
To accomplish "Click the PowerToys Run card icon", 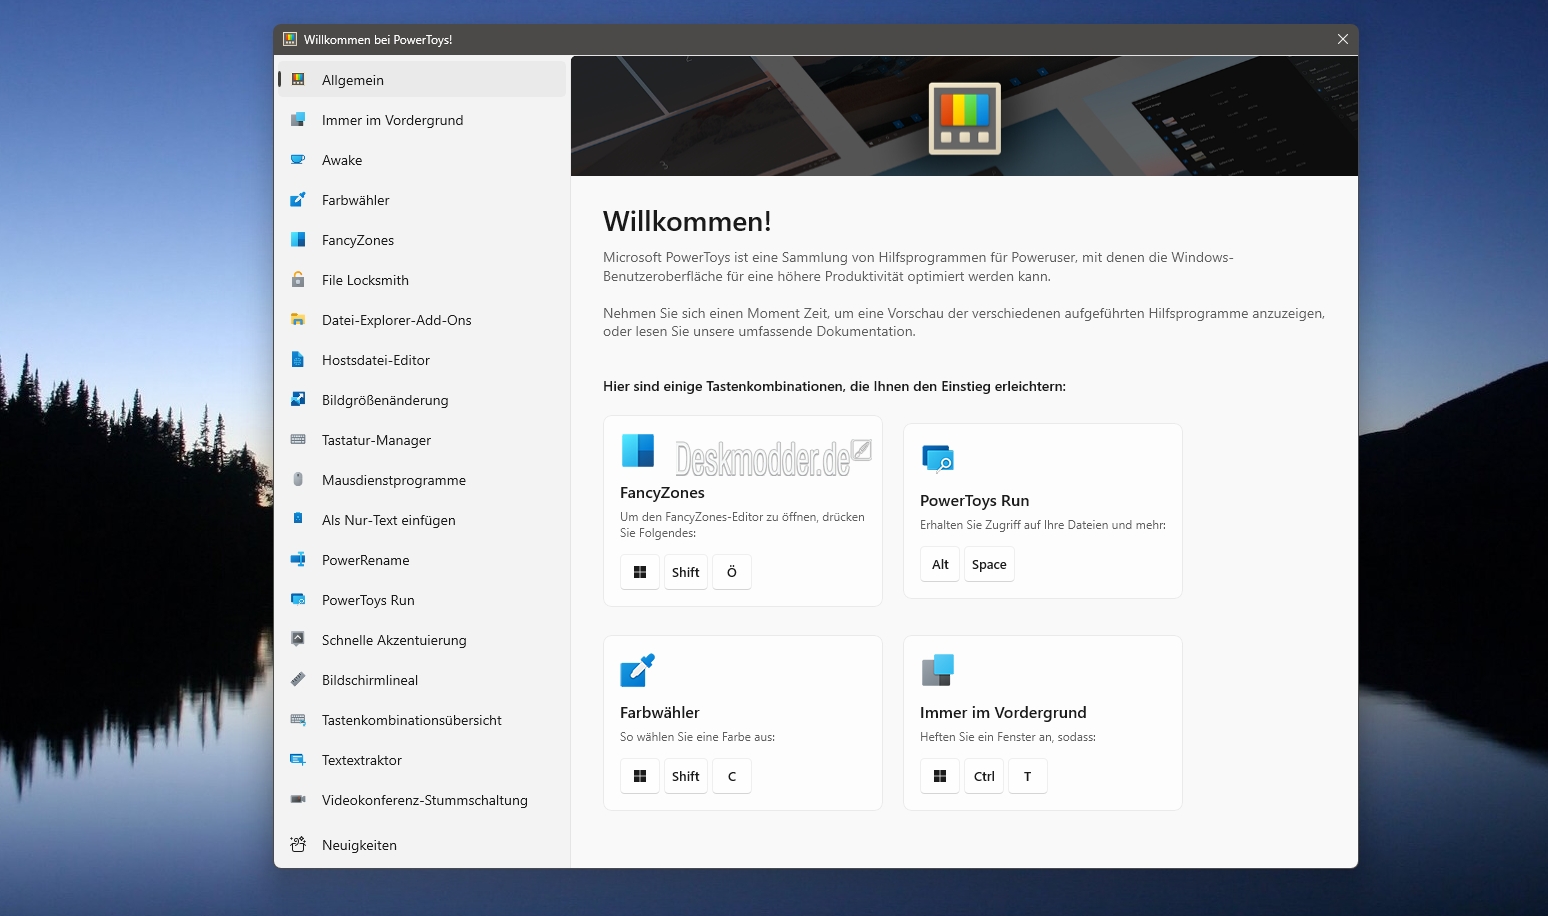I will (938, 458).
